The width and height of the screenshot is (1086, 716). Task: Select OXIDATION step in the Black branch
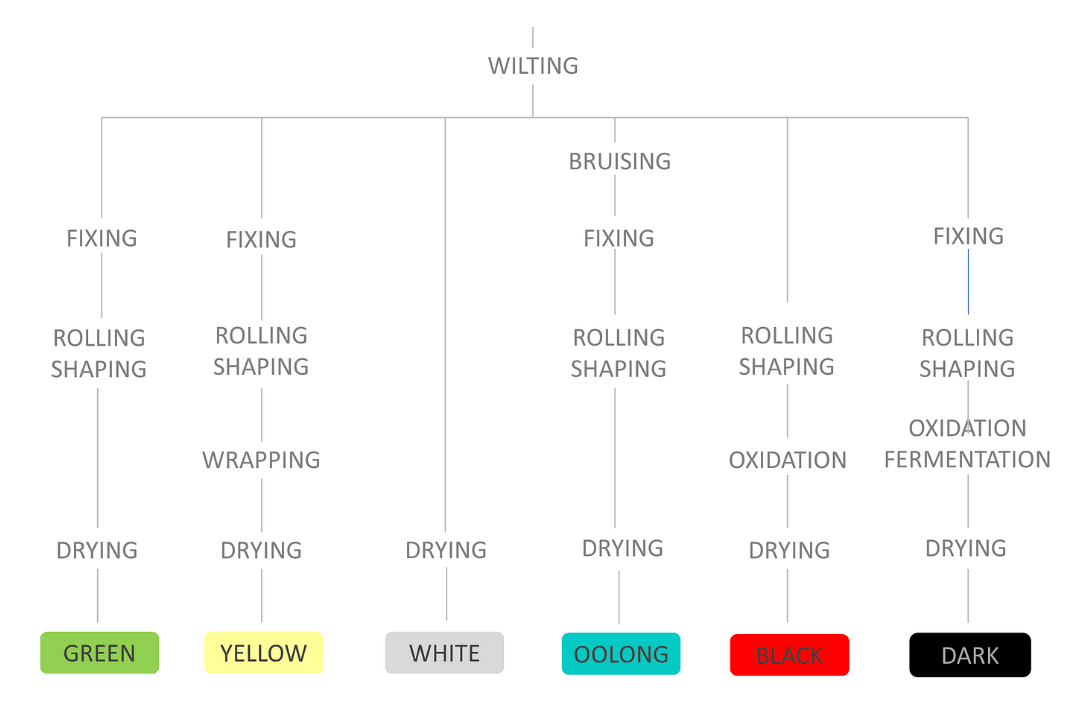coord(787,460)
